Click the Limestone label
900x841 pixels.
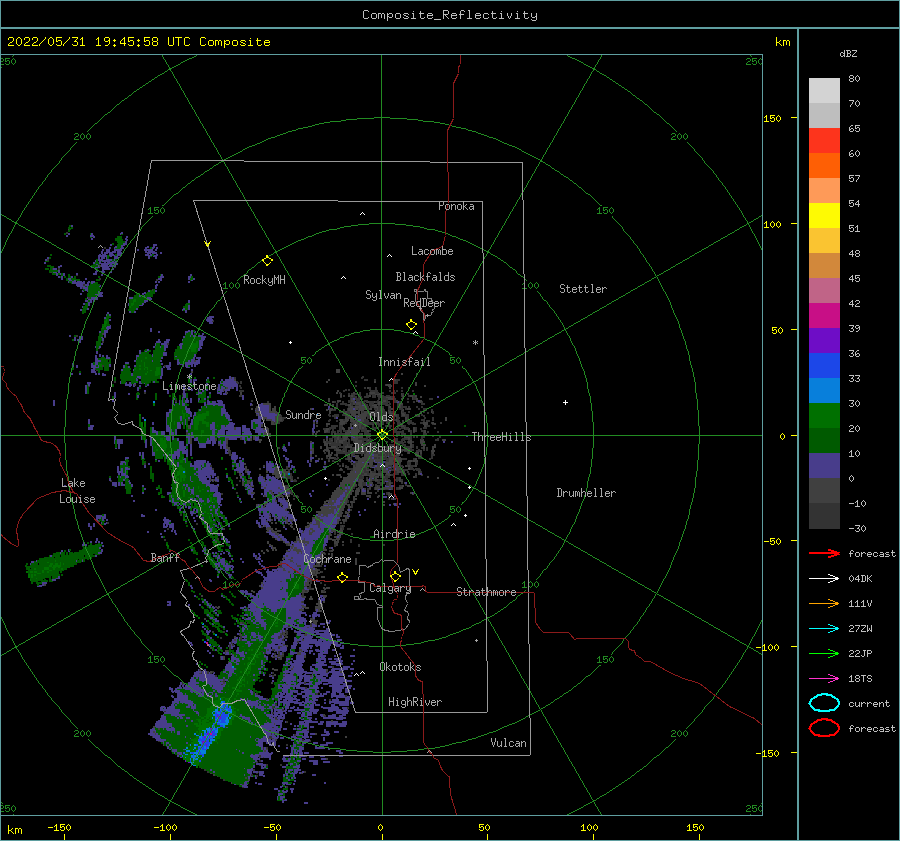click(x=189, y=386)
